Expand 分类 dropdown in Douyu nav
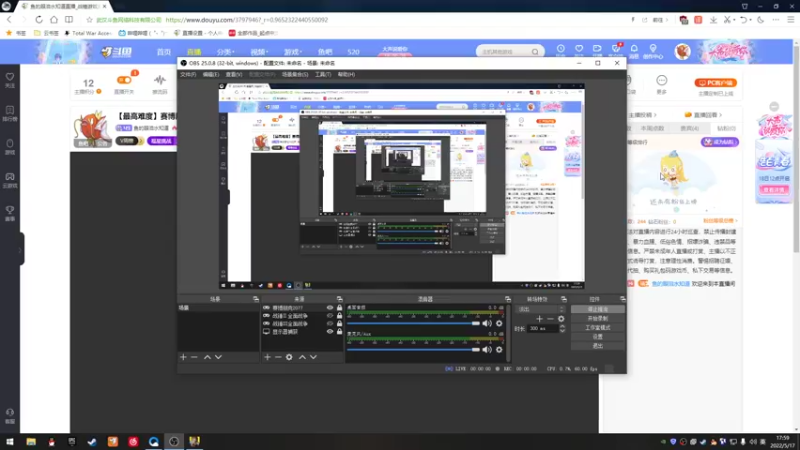 tap(225, 52)
